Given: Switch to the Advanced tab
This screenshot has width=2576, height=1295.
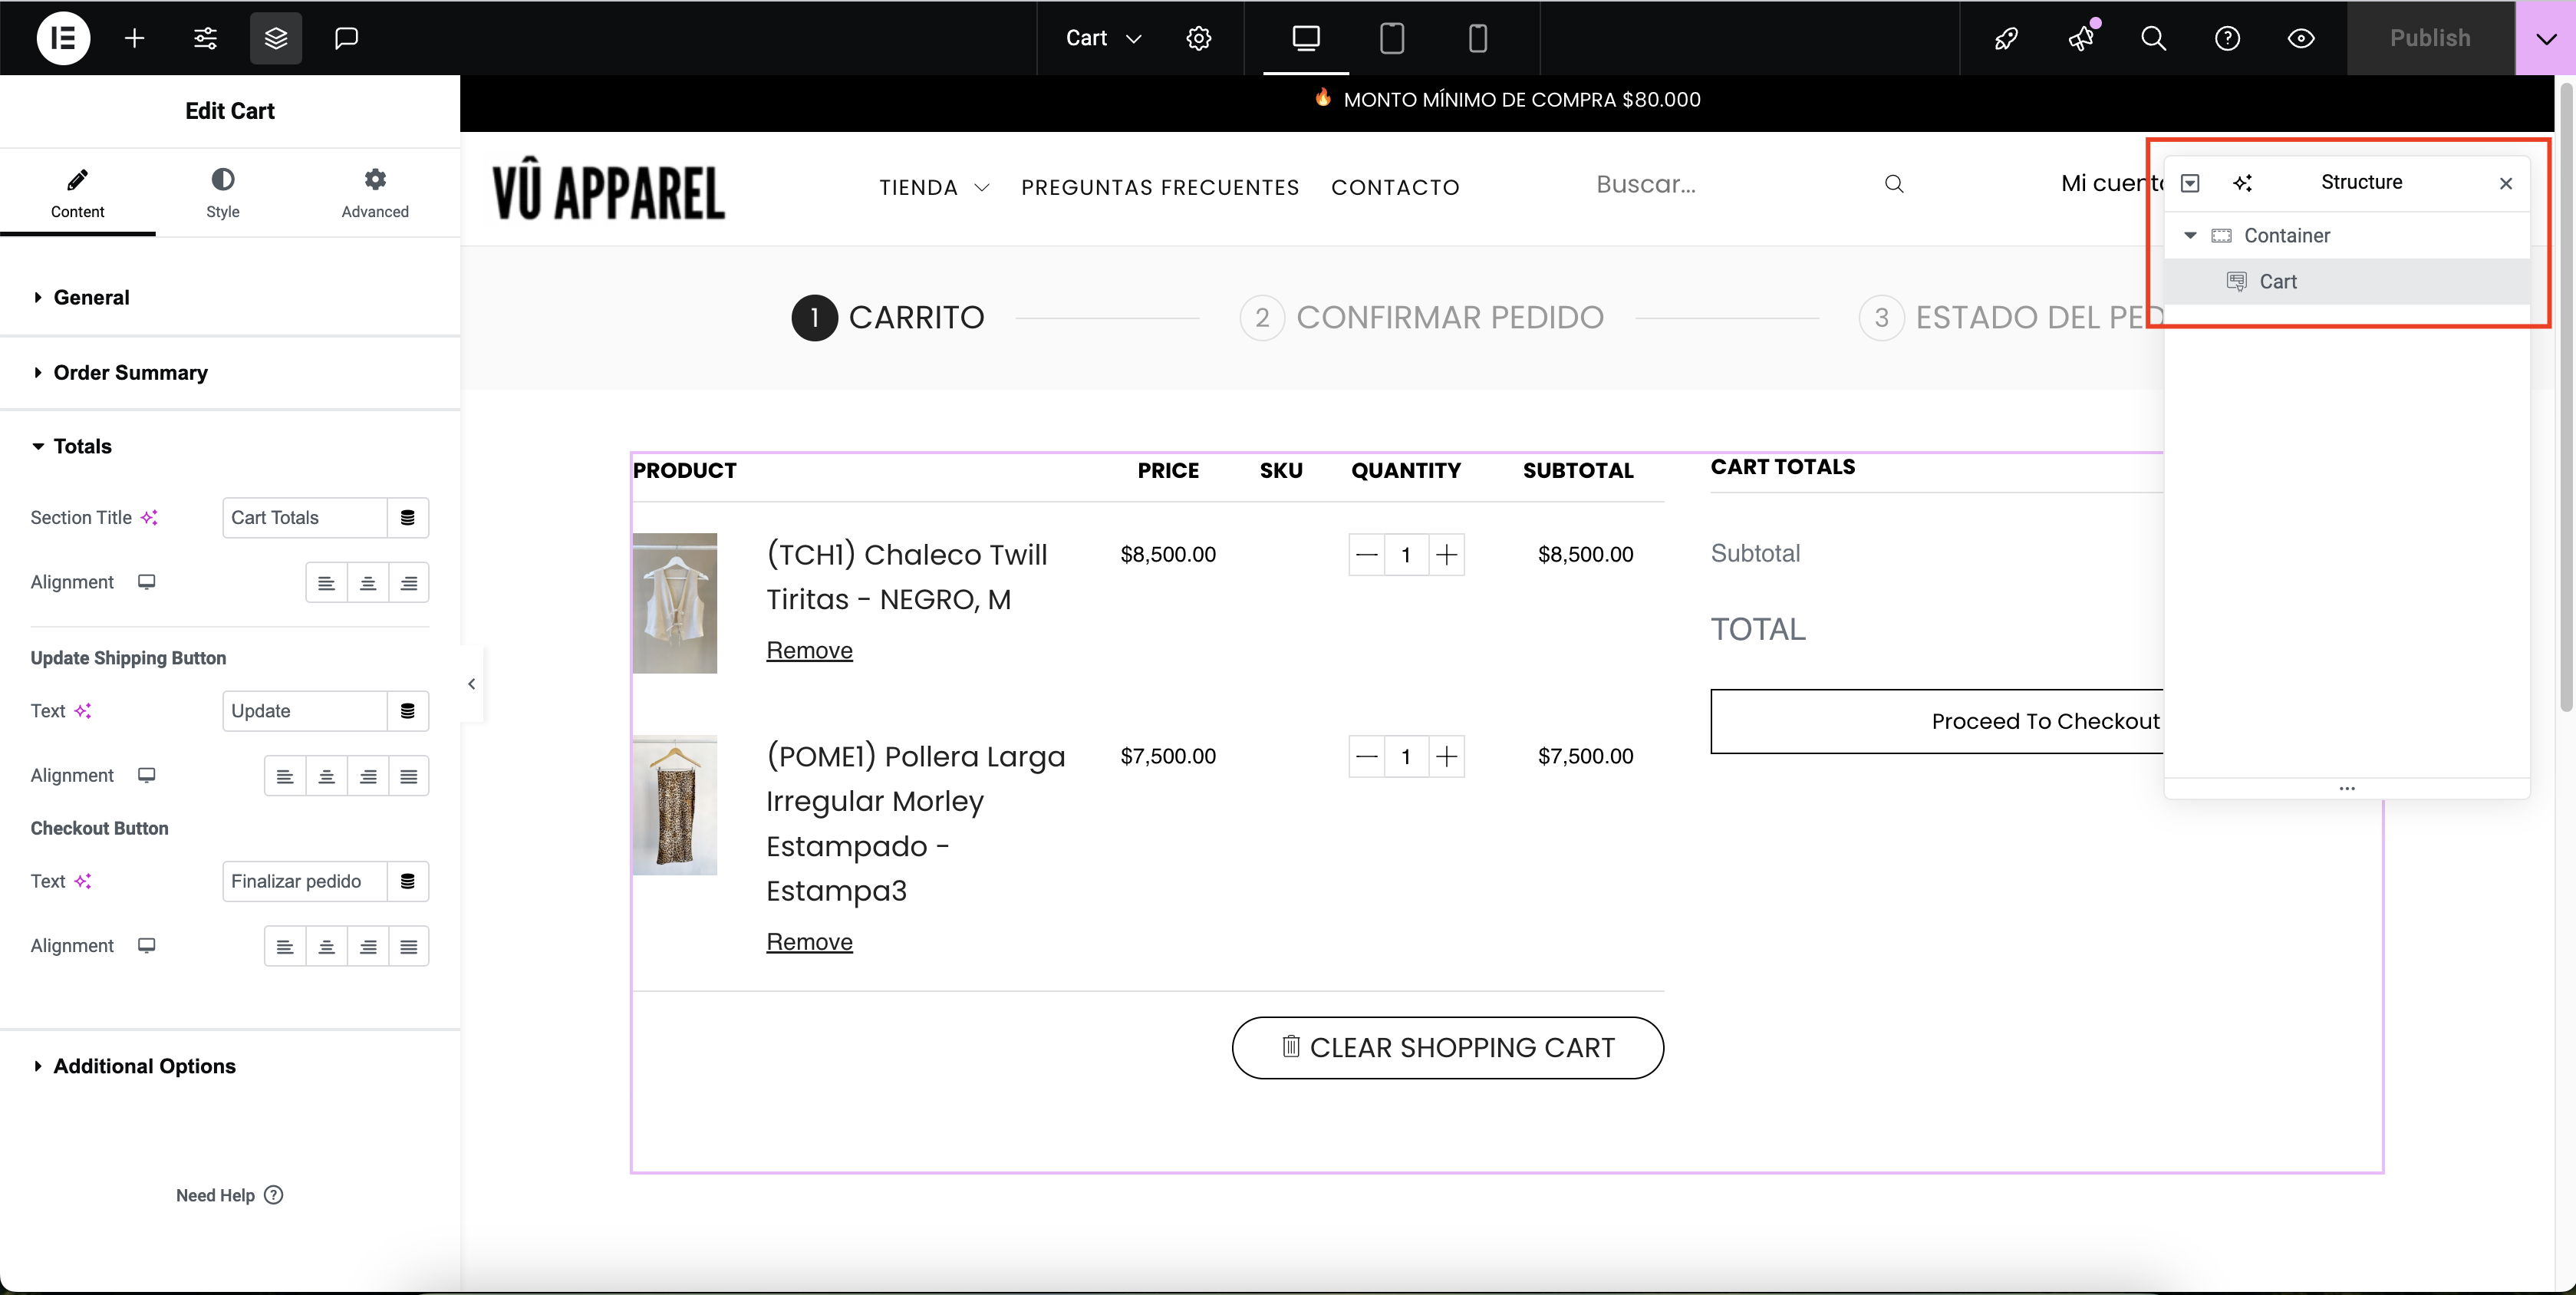Looking at the screenshot, I should (375, 193).
